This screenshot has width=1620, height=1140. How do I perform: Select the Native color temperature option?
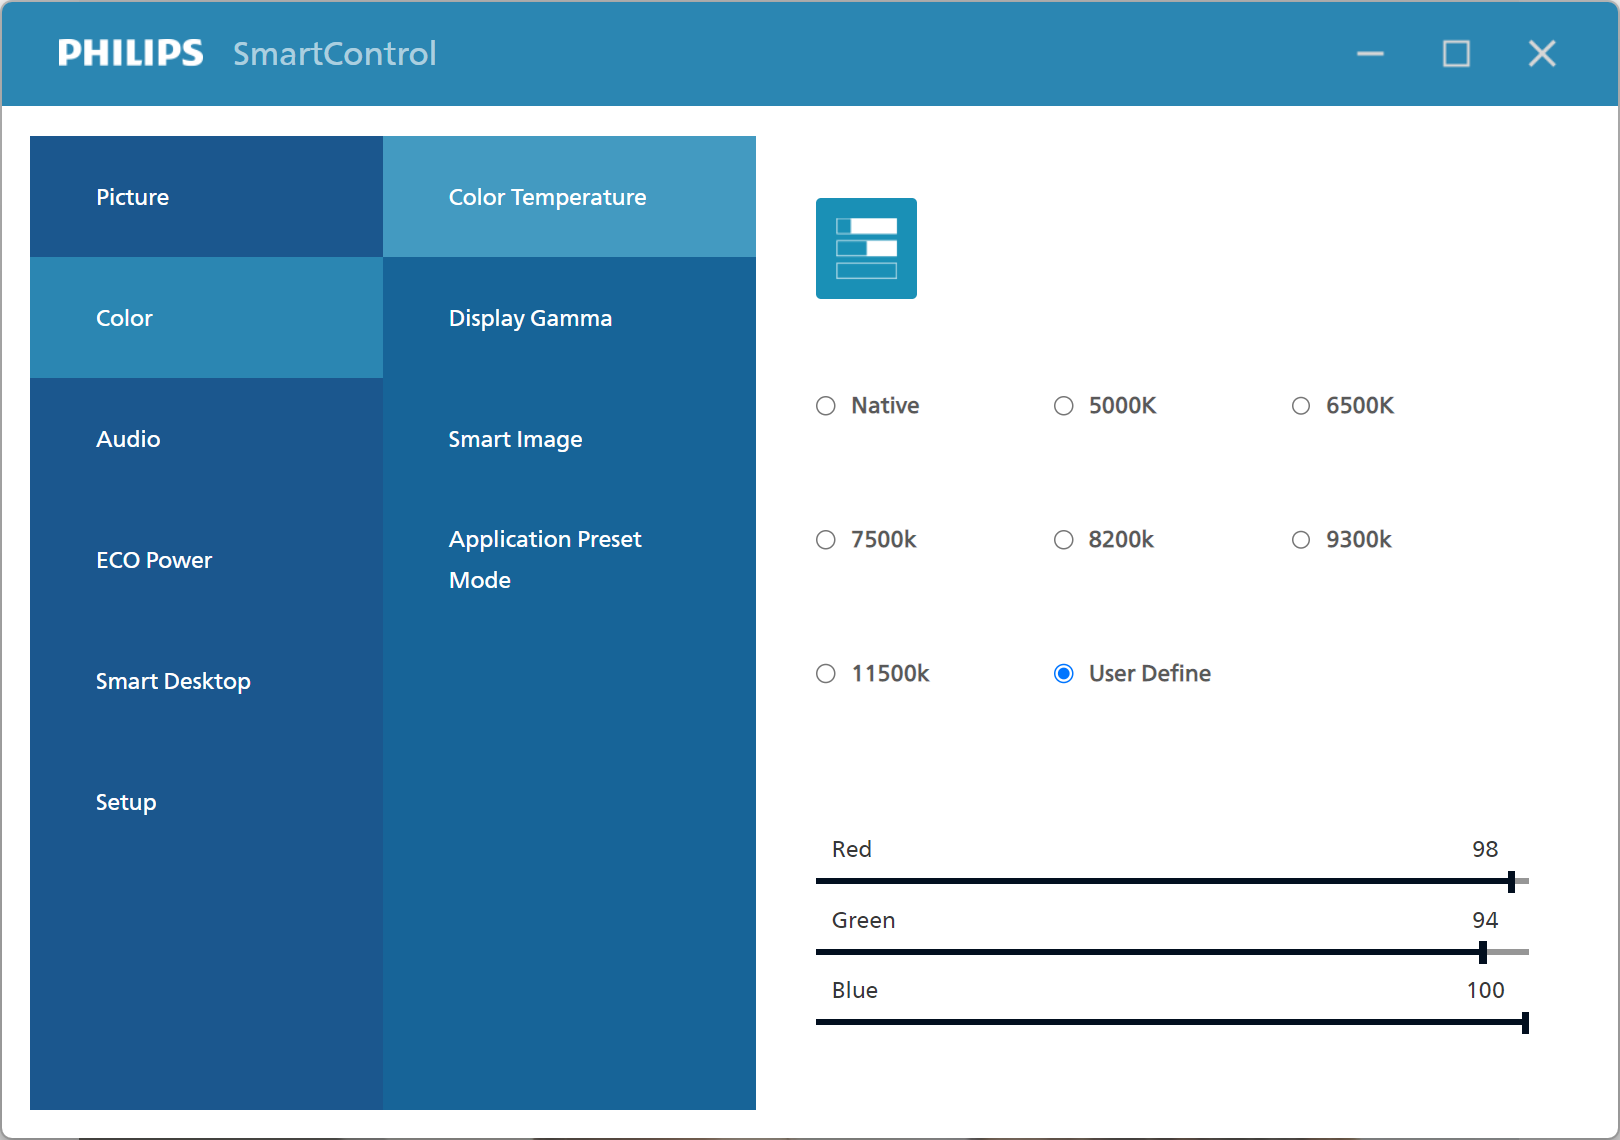pos(826,406)
